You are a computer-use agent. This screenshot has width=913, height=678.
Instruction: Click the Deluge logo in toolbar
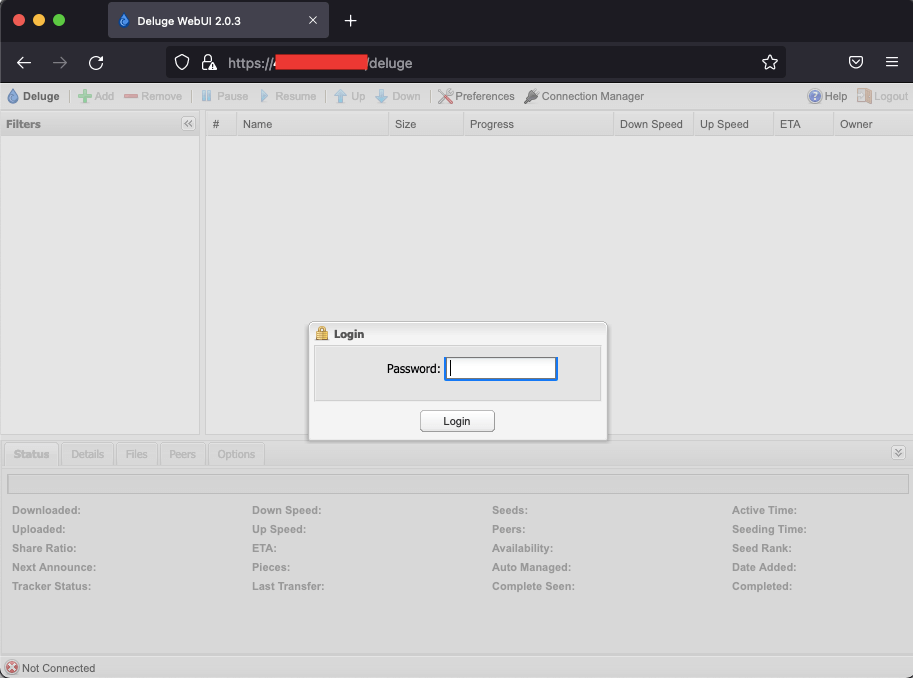pyautogui.click(x=33, y=96)
